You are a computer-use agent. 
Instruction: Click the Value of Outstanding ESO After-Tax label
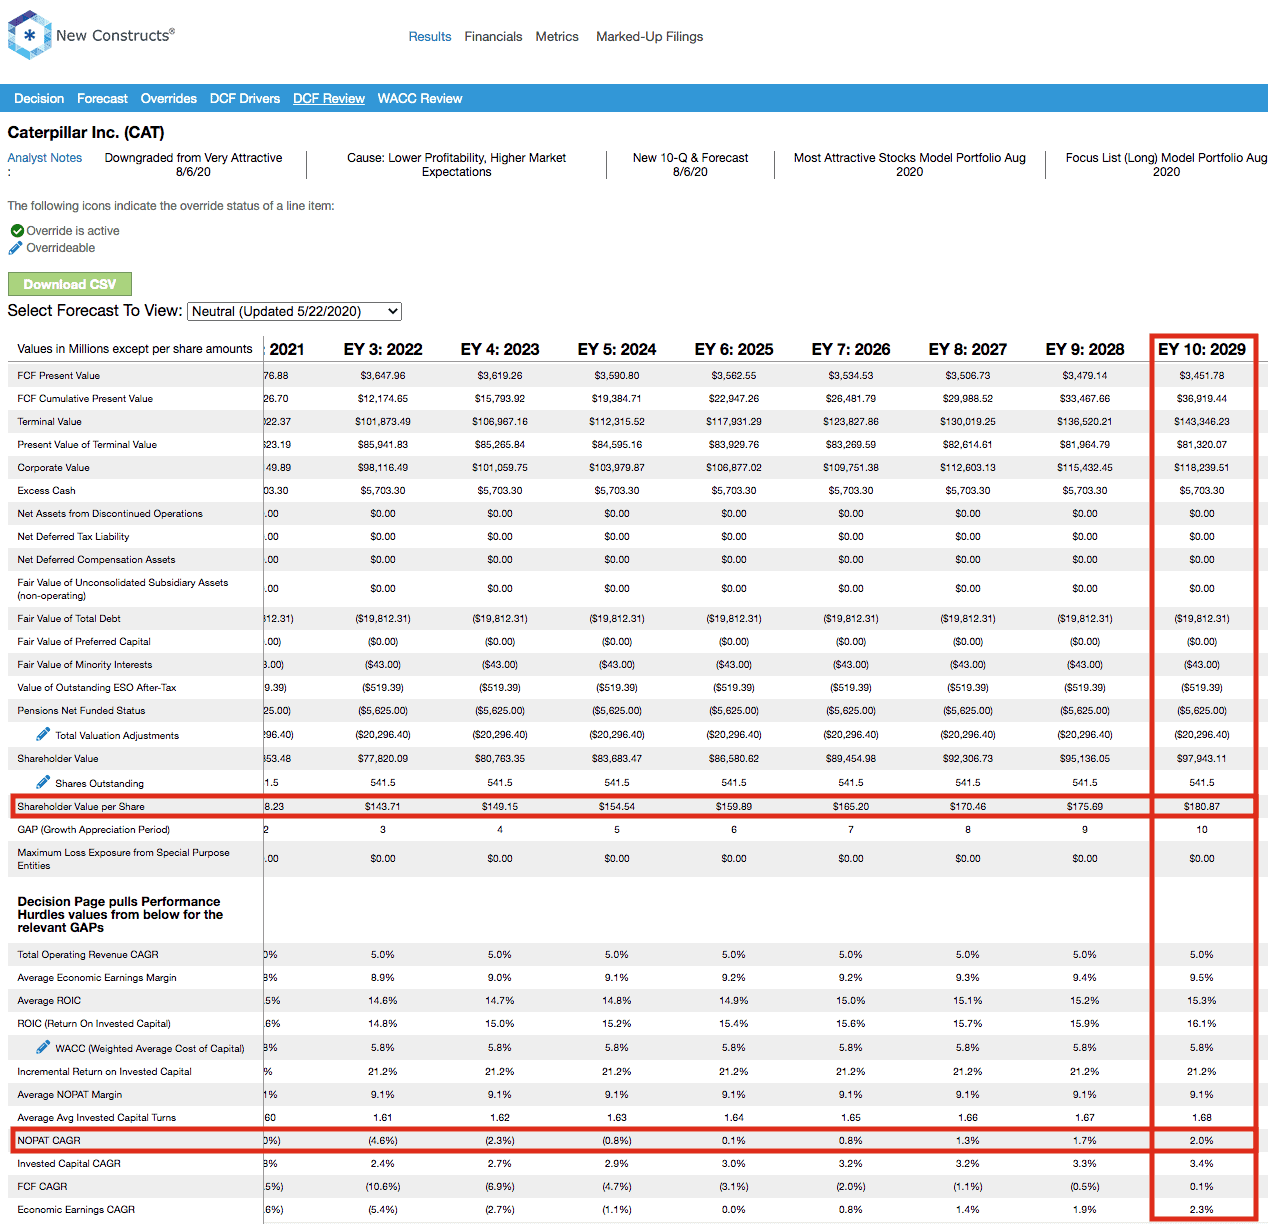pyautogui.click(x=97, y=688)
